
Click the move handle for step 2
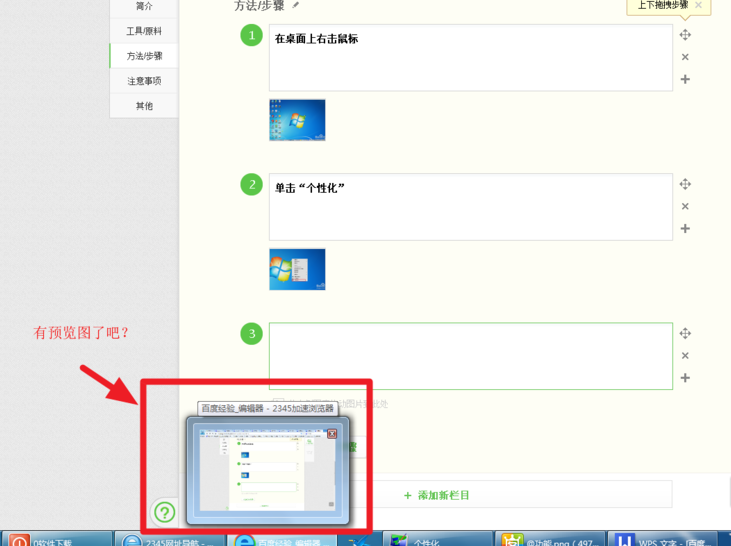pos(685,184)
